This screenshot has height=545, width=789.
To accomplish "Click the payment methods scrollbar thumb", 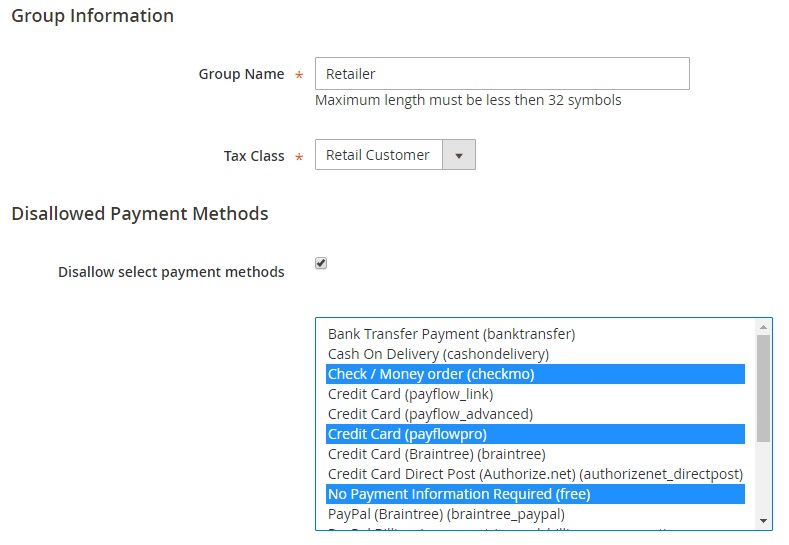I will tap(764, 388).
